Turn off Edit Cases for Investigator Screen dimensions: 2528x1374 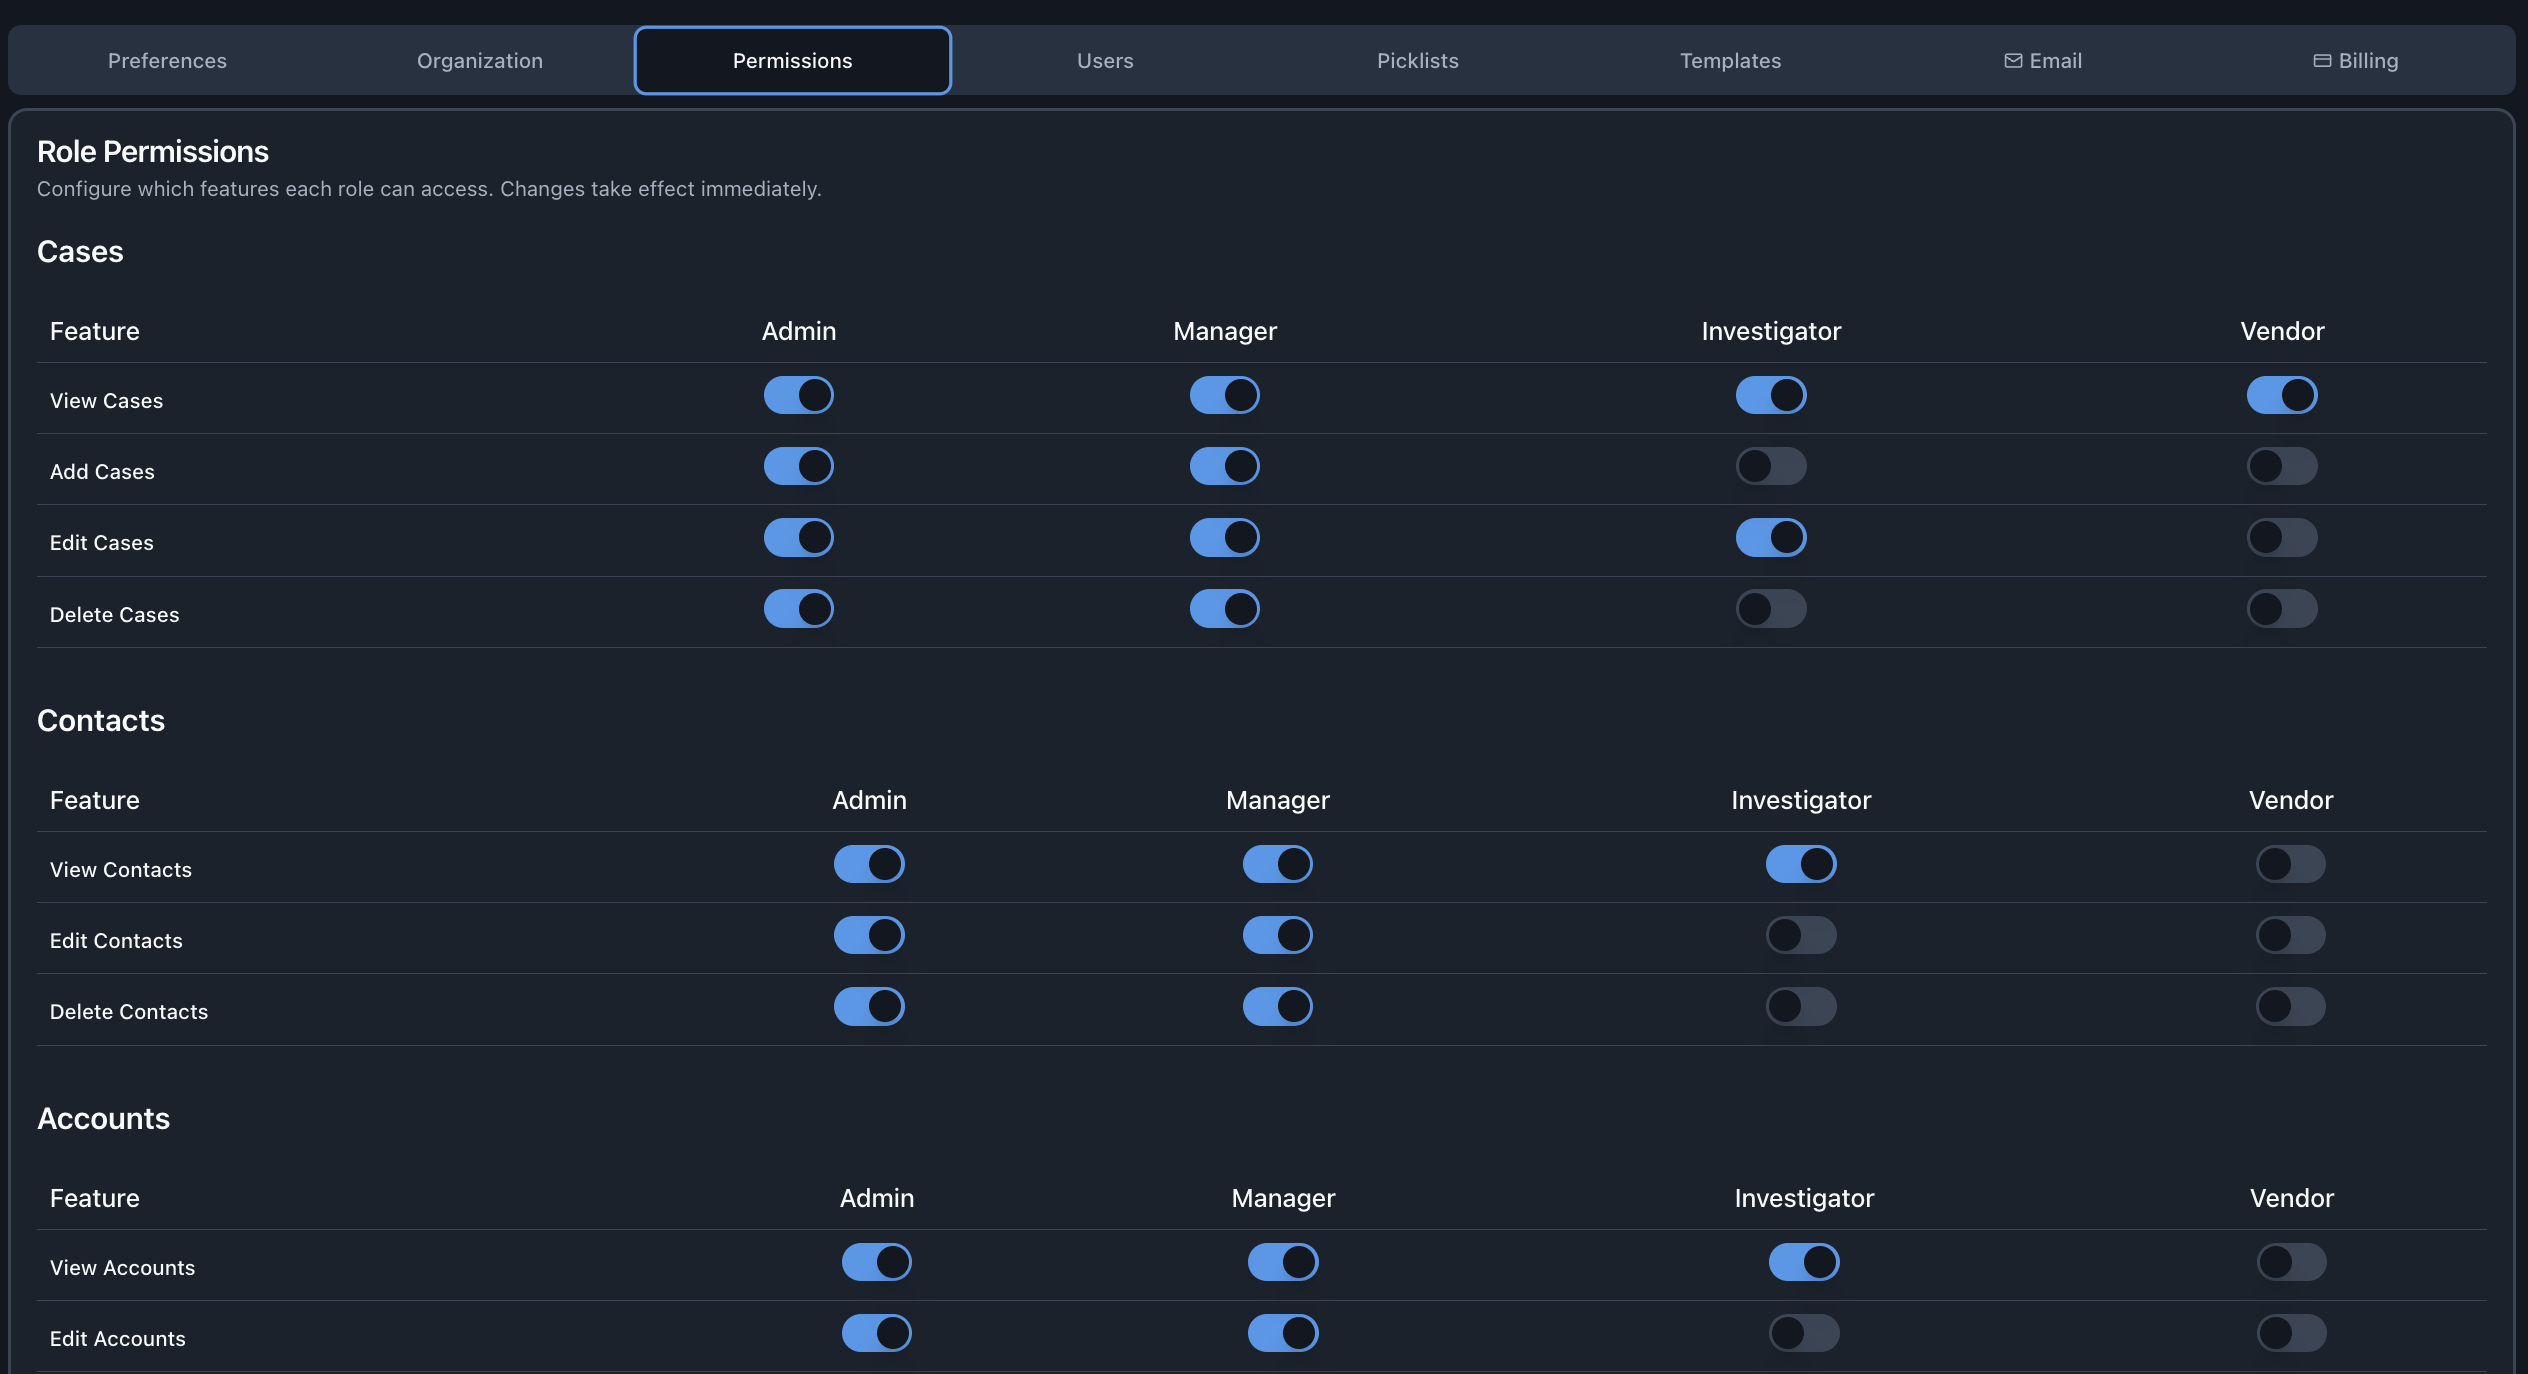pos(1770,537)
